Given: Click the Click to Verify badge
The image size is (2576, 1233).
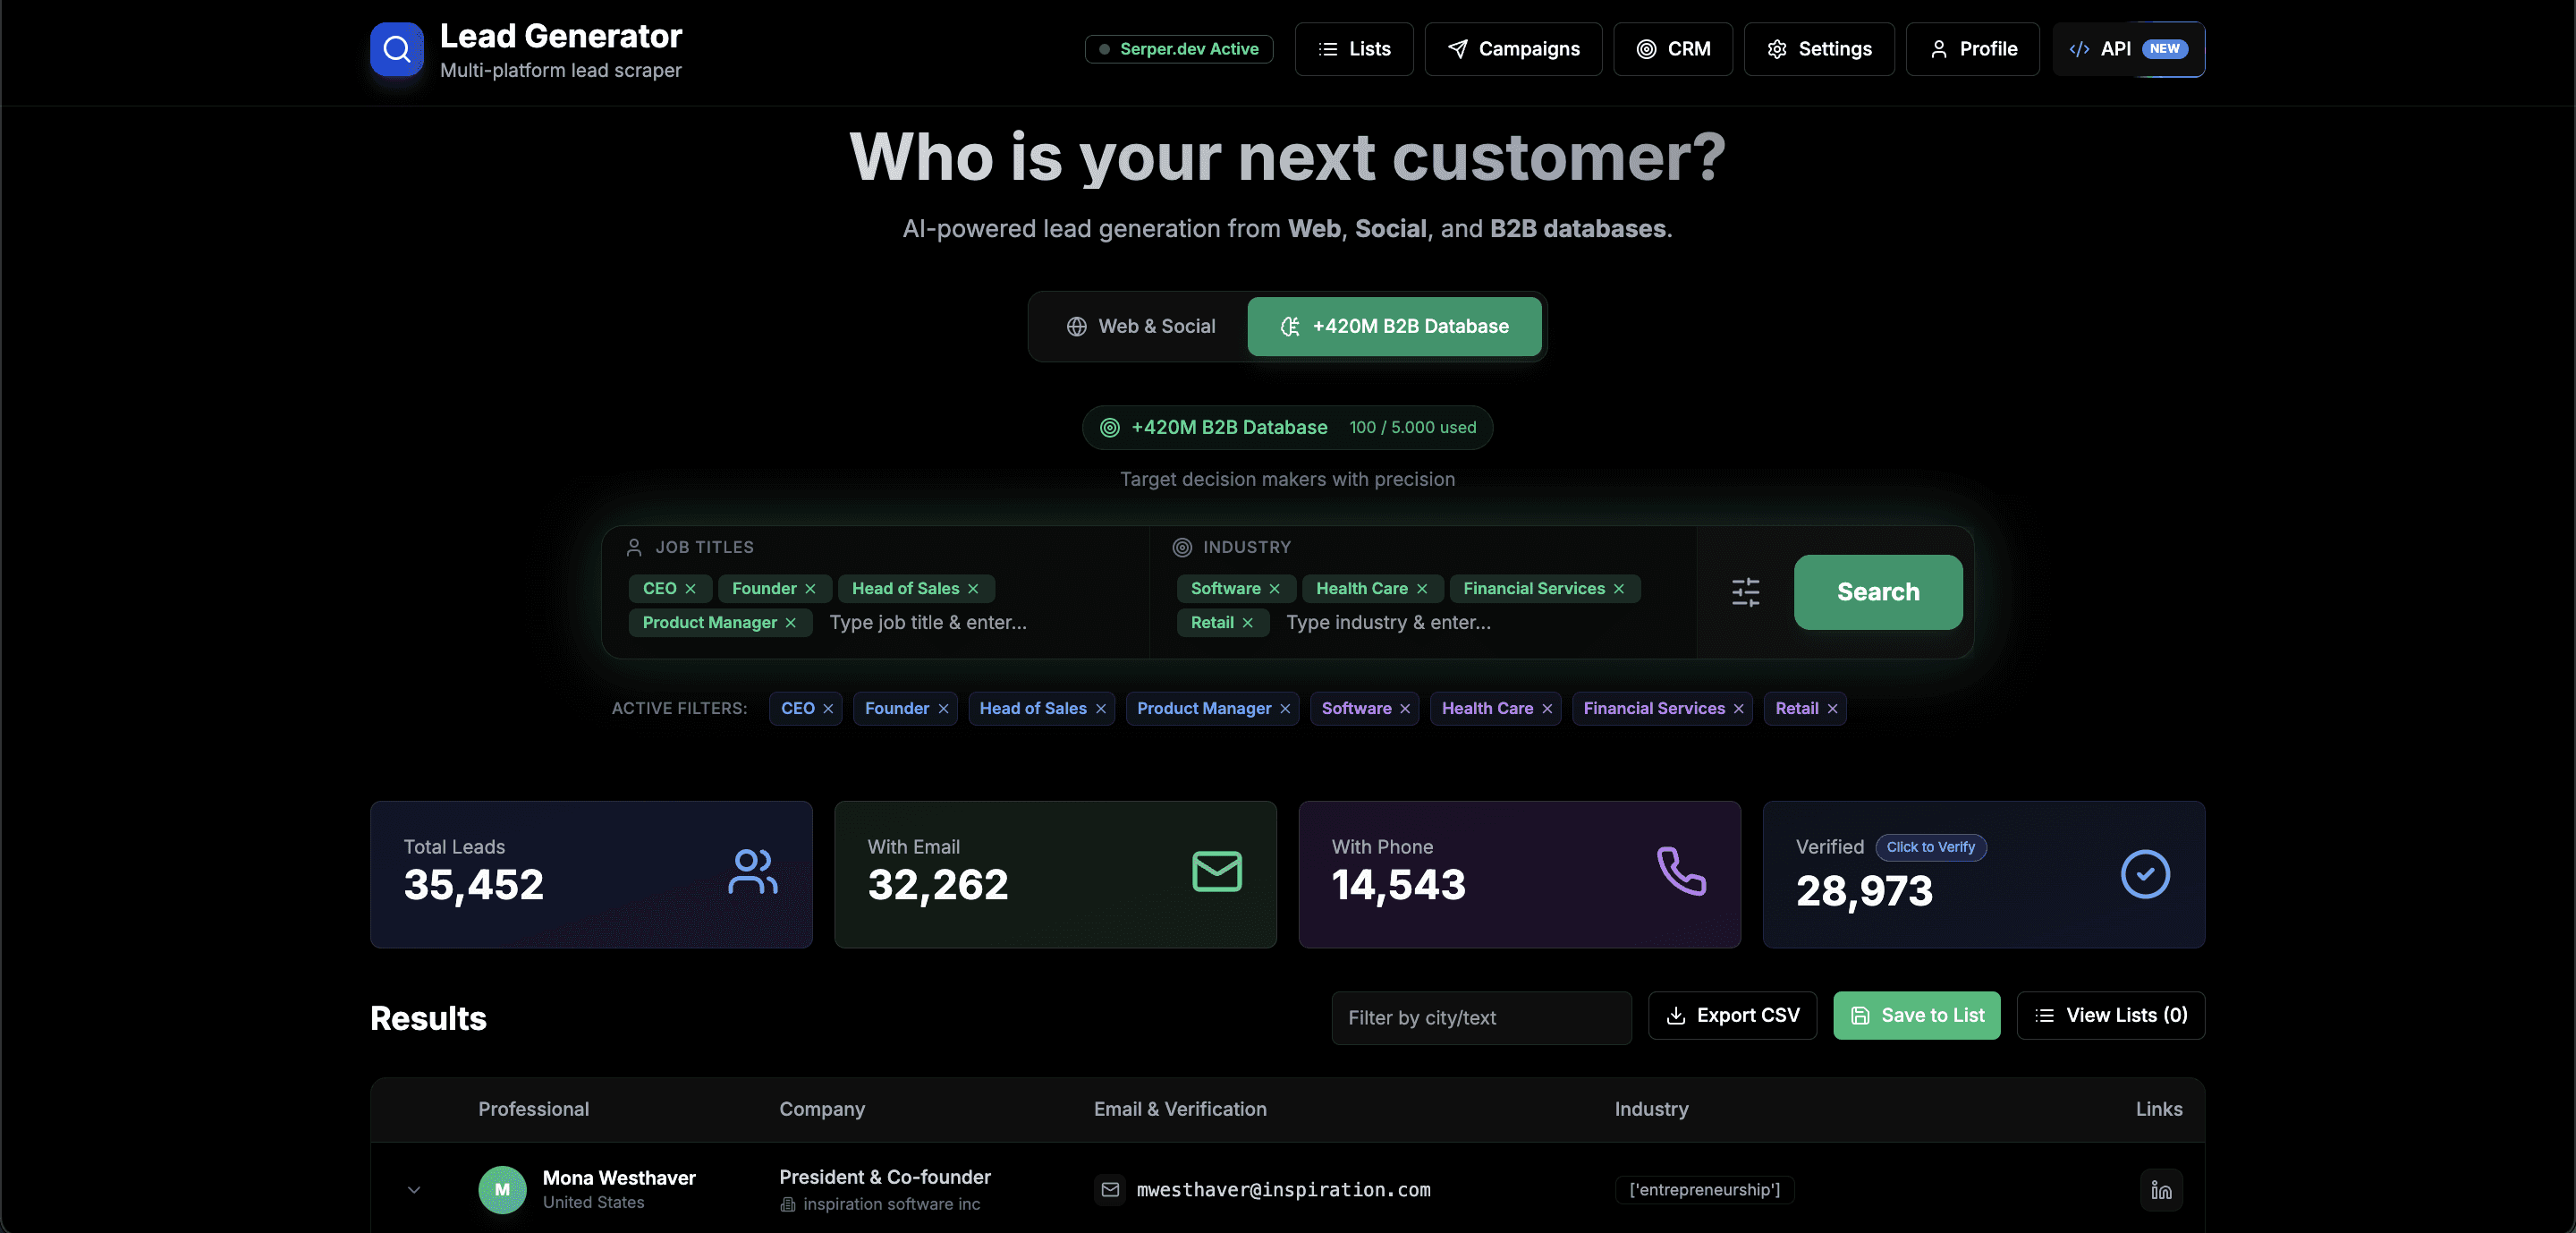Looking at the screenshot, I should click(x=1929, y=847).
